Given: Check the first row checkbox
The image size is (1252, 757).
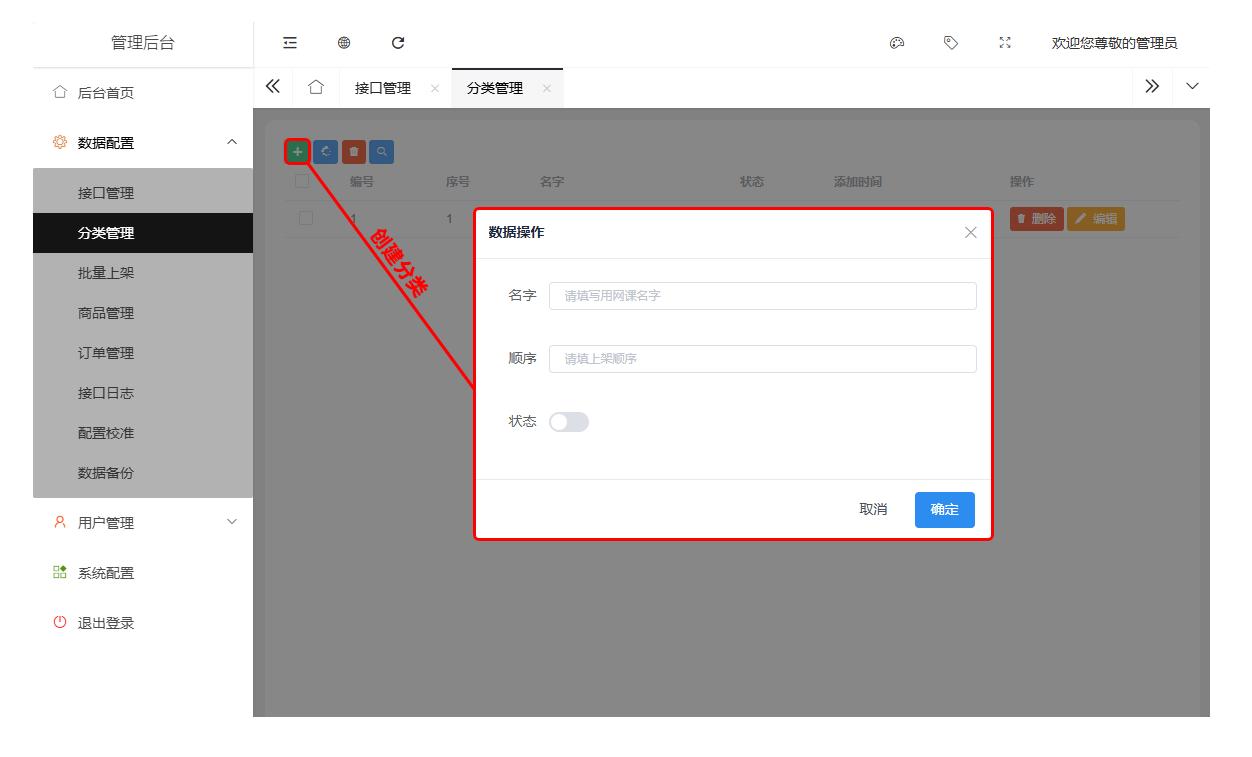Looking at the screenshot, I should [x=306, y=218].
